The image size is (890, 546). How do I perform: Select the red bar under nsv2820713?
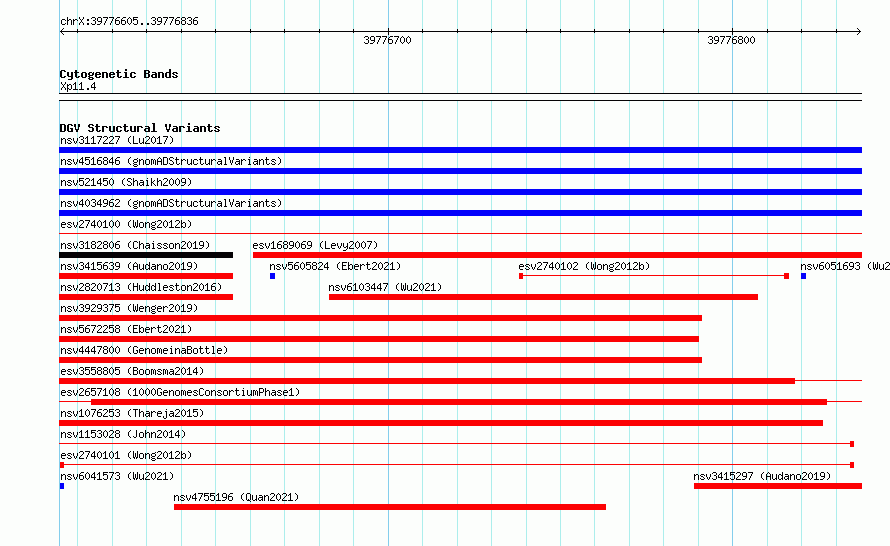pos(146,297)
